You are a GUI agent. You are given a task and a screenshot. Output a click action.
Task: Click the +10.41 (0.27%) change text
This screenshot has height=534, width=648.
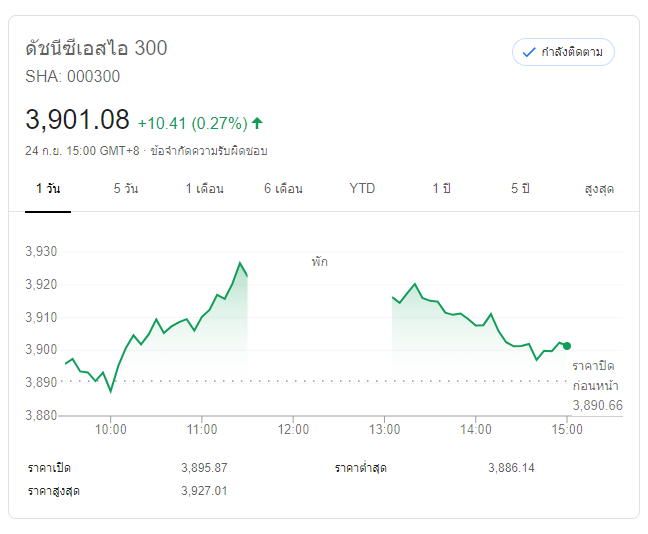click(x=192, y=123)
